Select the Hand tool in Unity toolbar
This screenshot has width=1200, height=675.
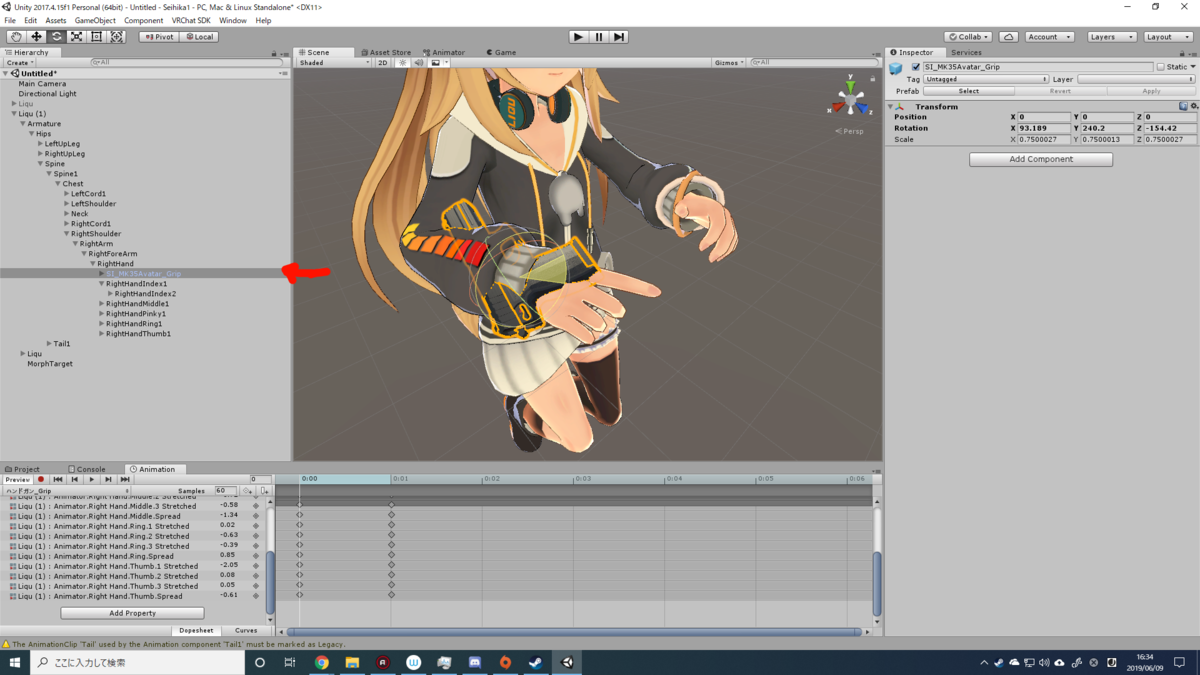16,37
